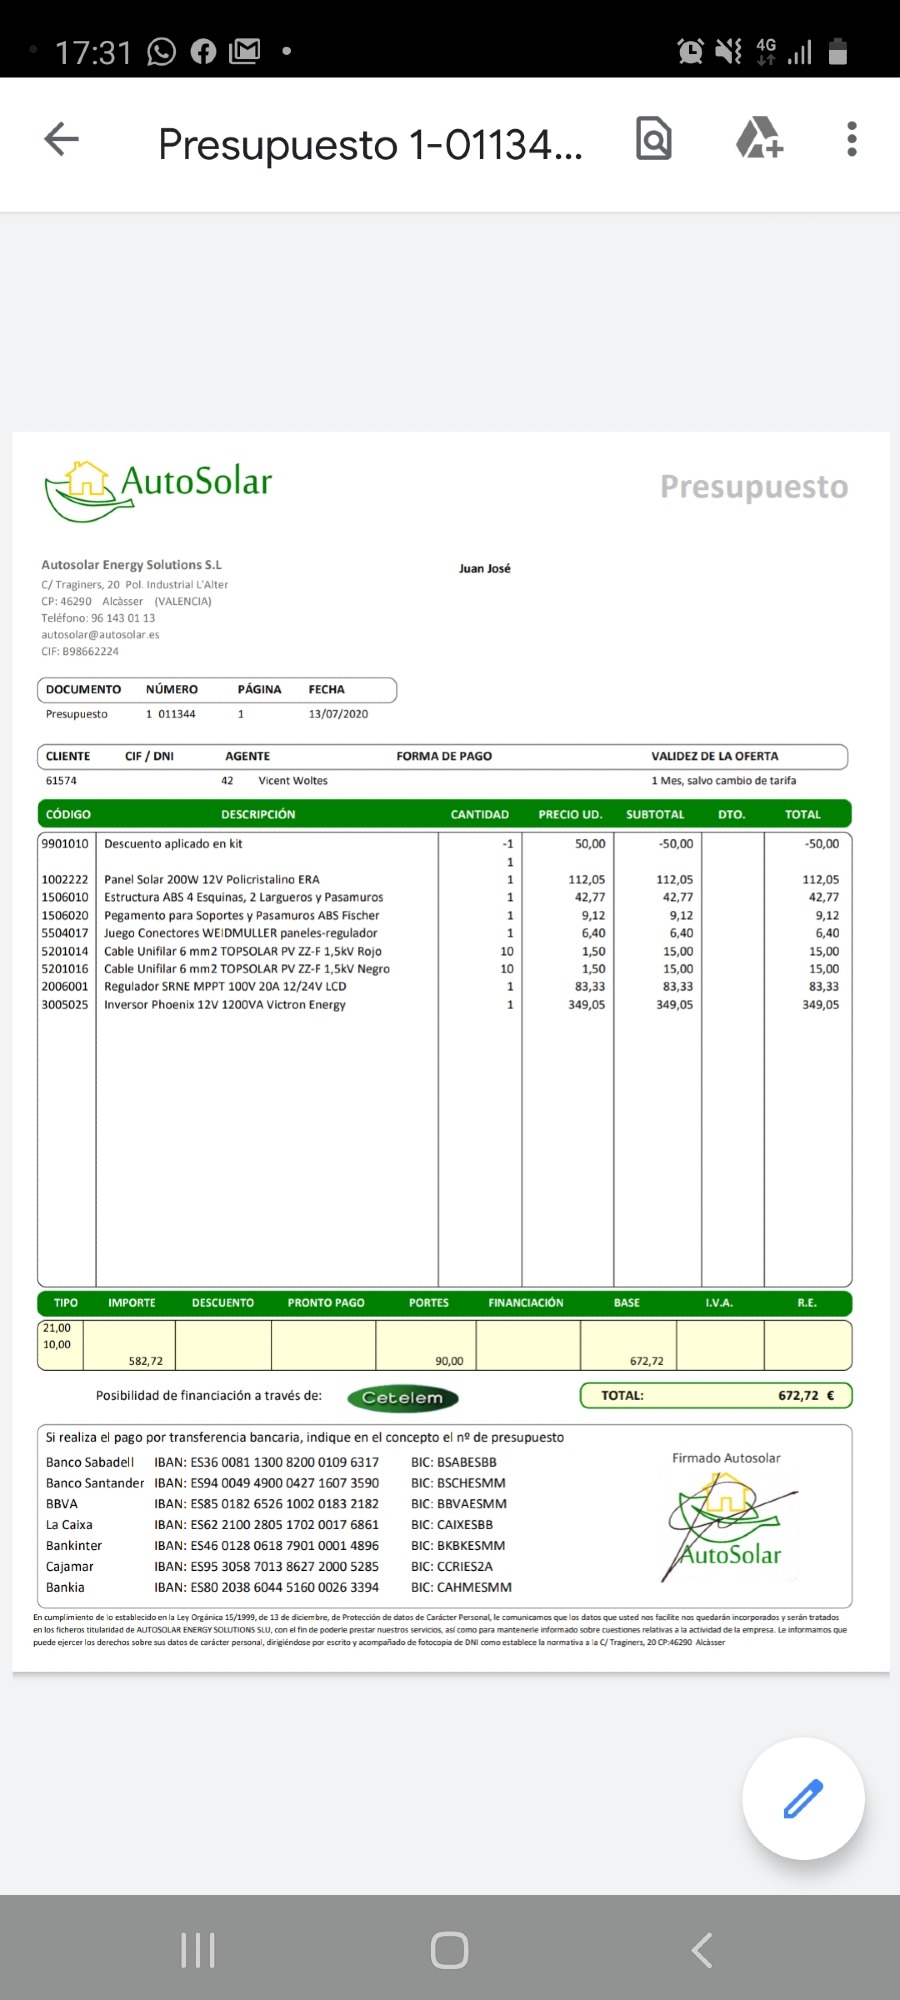
Task: Tap the battery status icon
Action: 839,51
